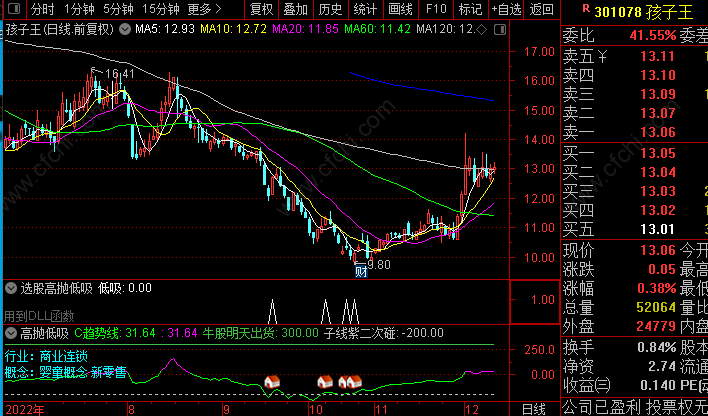Click the magenta MA20: 11.85 legend
This screenshot has width=708, height=416.
pos(306,30)
